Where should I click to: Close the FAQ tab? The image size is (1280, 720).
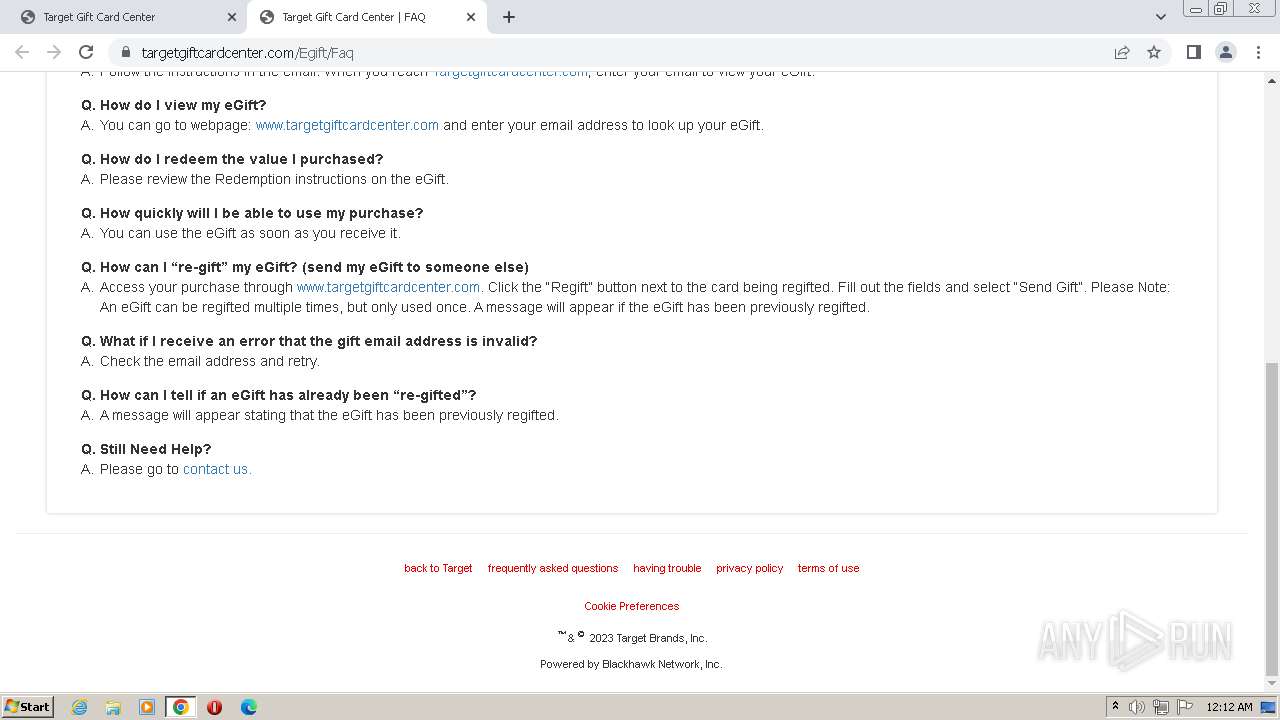(471, 17)
